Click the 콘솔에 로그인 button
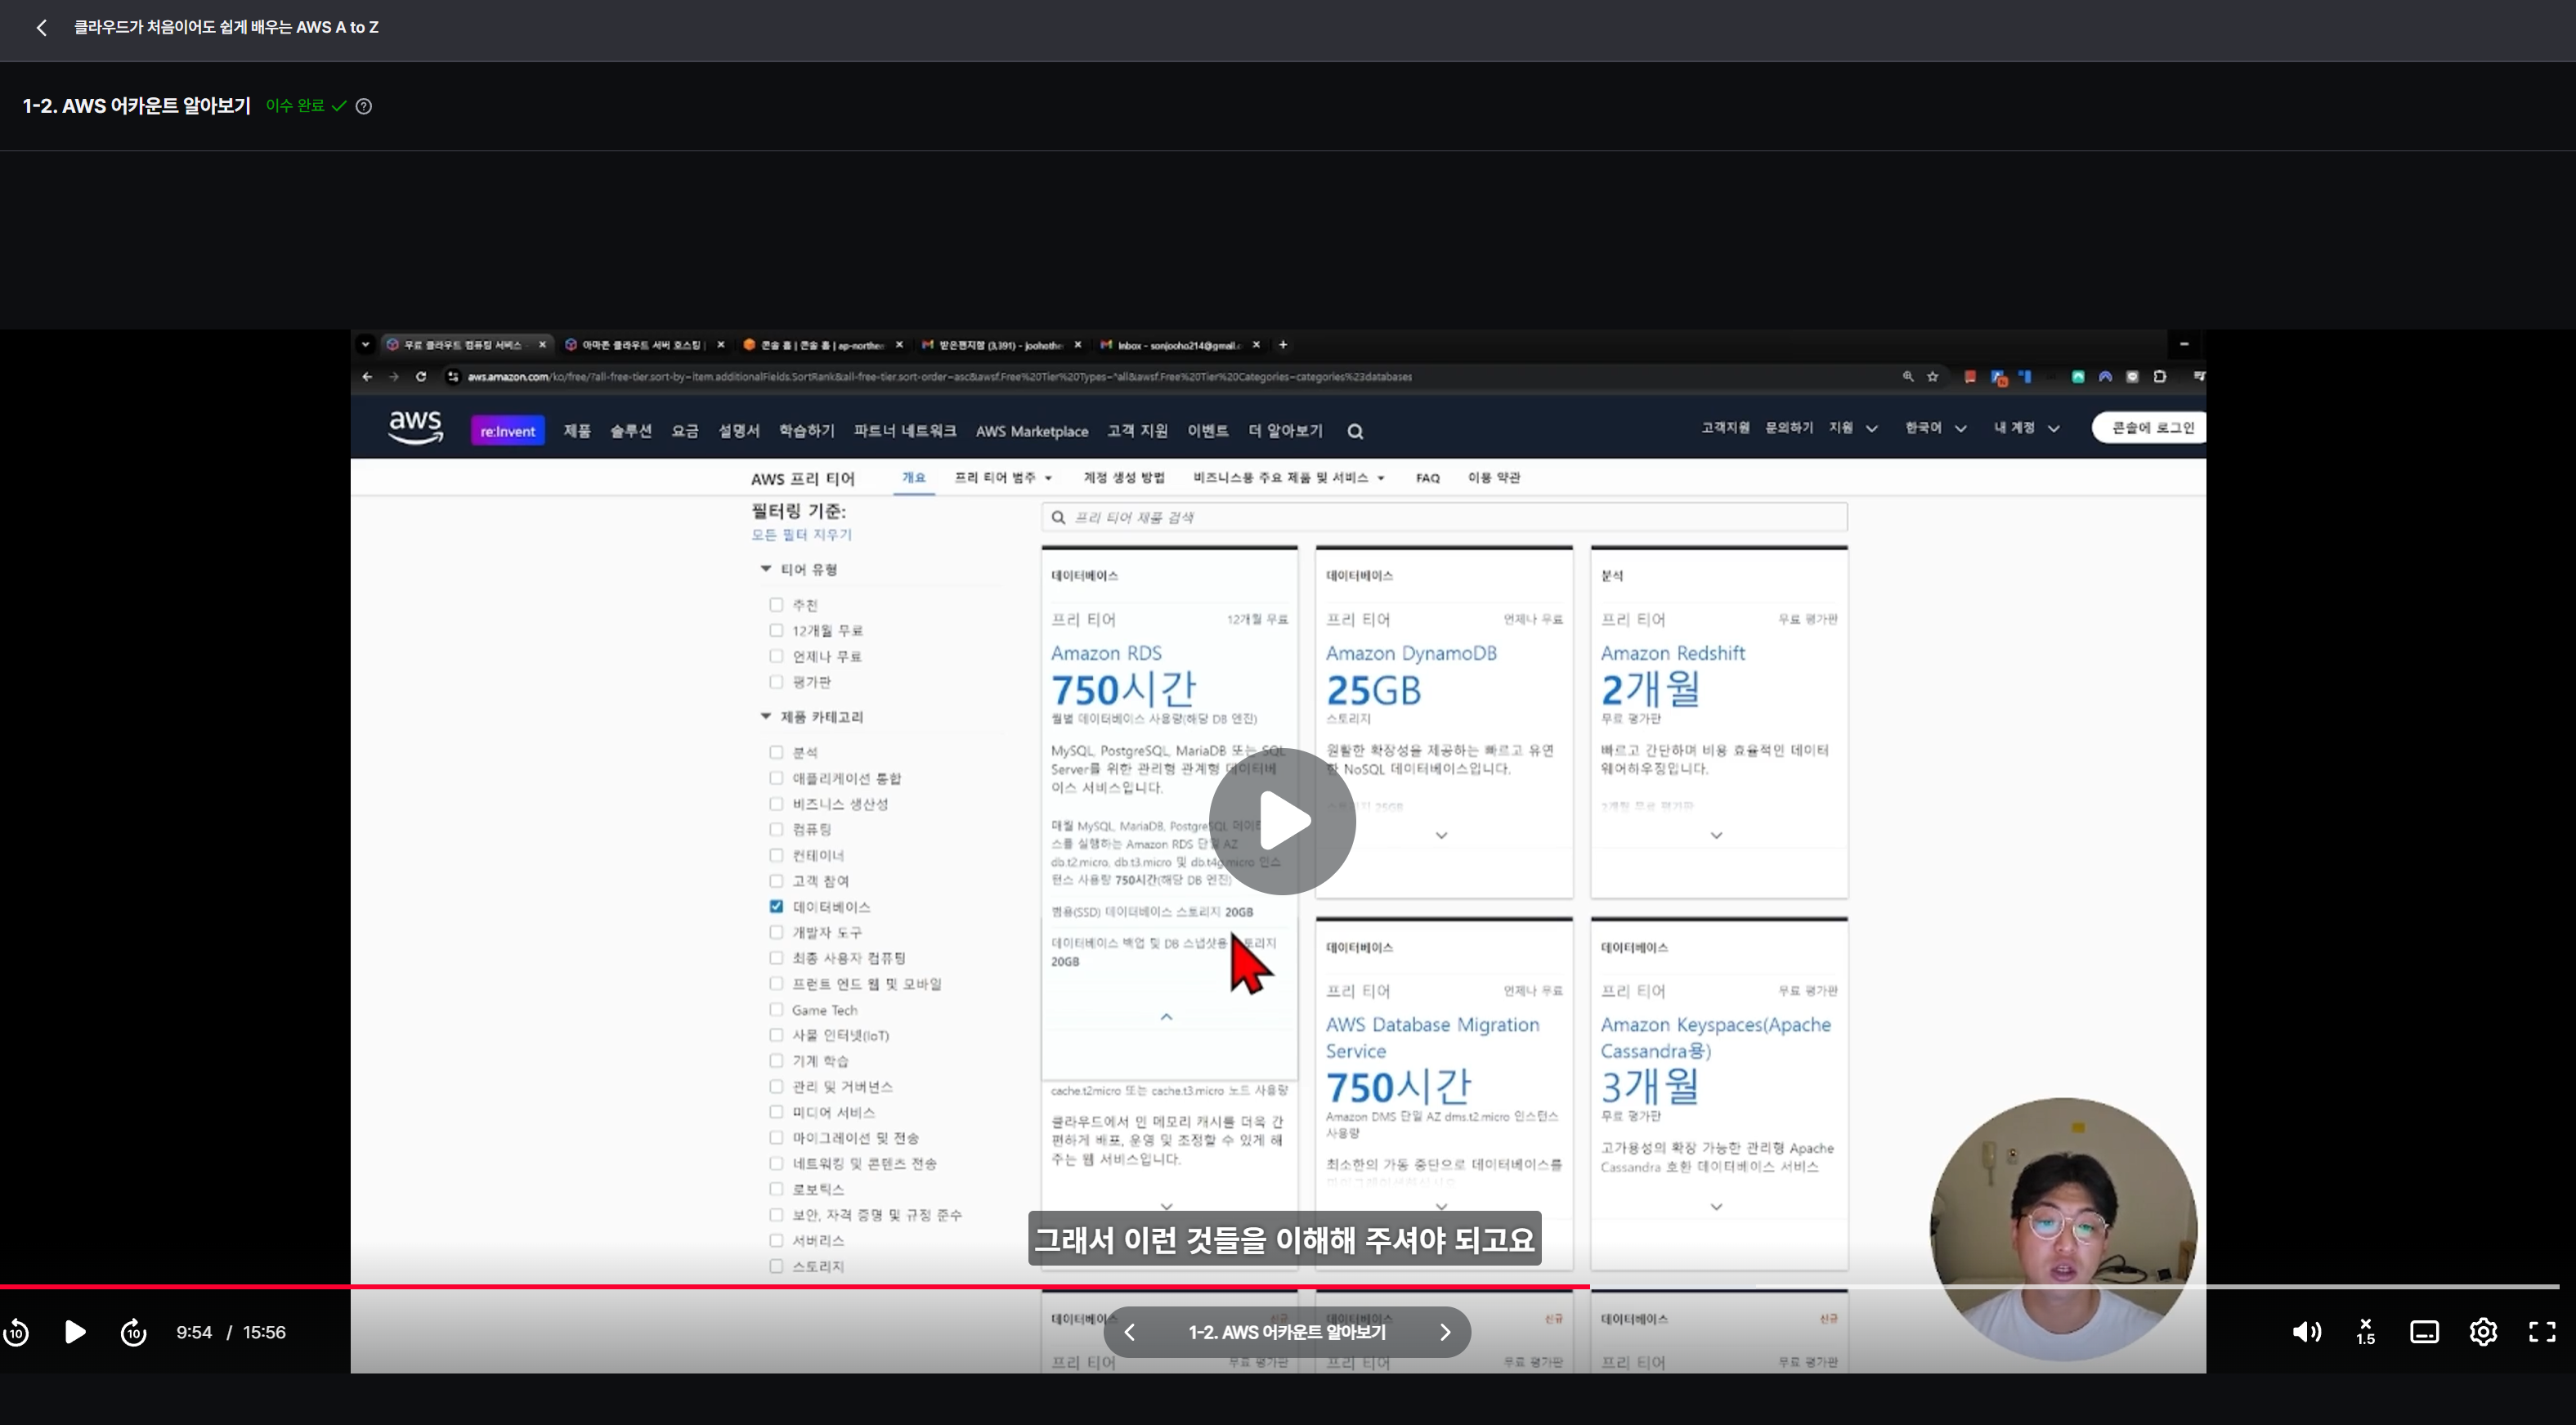2576x1425 pixels. [x=2150, y=428]
